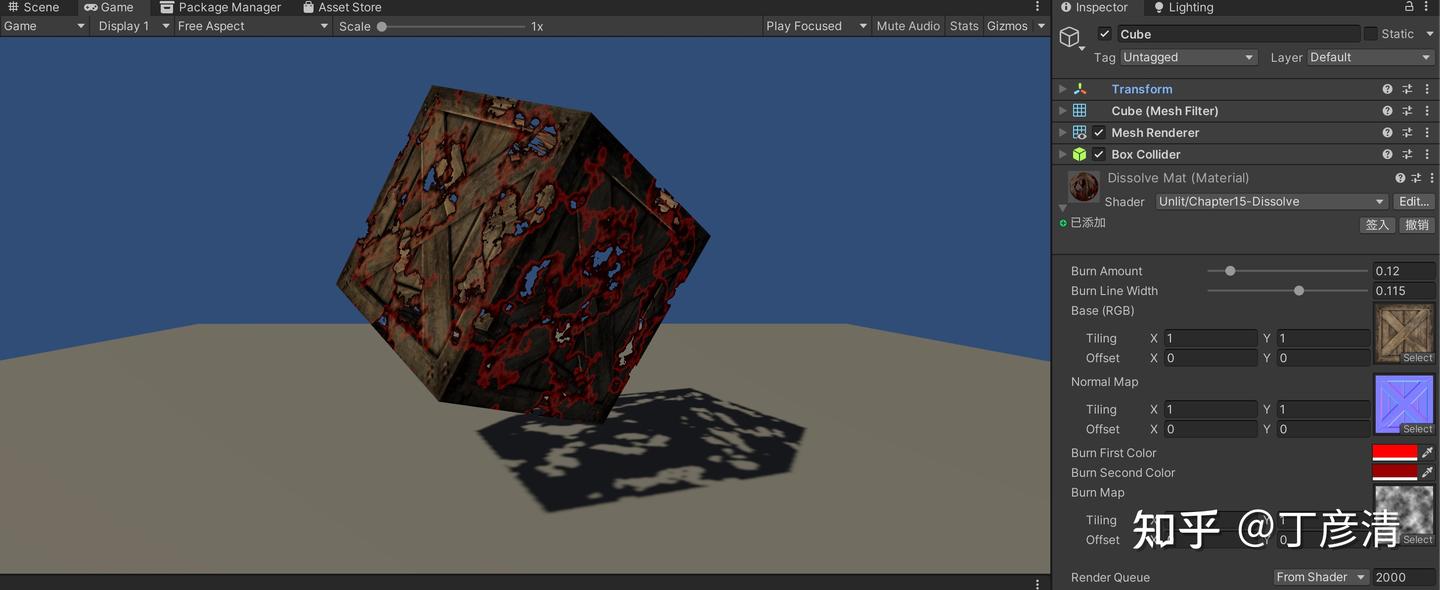The width and height of the screenshot is (1440, 590).
Task: Disable the Mesh Renderer component checkbox
Action: 1098,132
